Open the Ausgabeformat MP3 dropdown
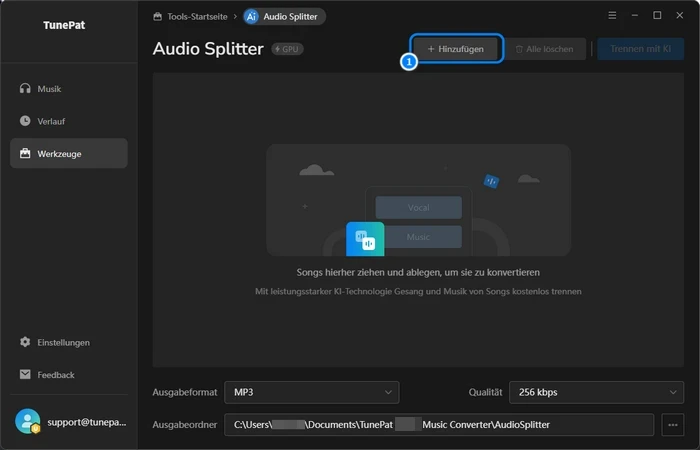Viewport: 700px width, 450px height. pos(312,392)
